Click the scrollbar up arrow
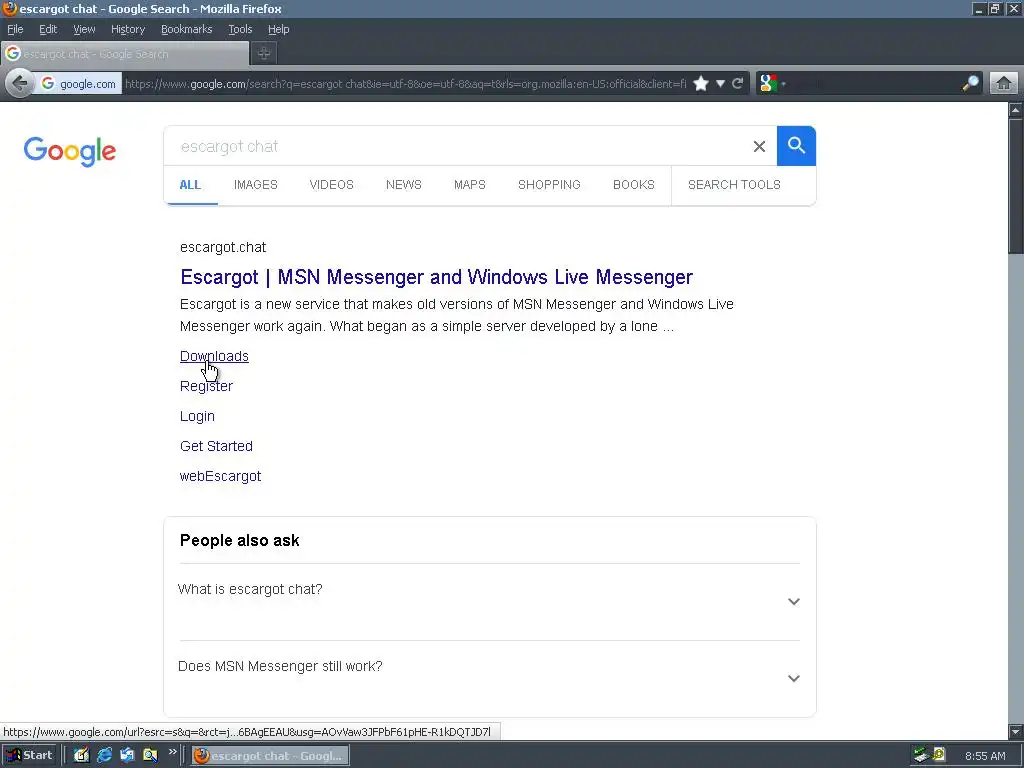1024x768 pixels. click(x=1016, y=110)
